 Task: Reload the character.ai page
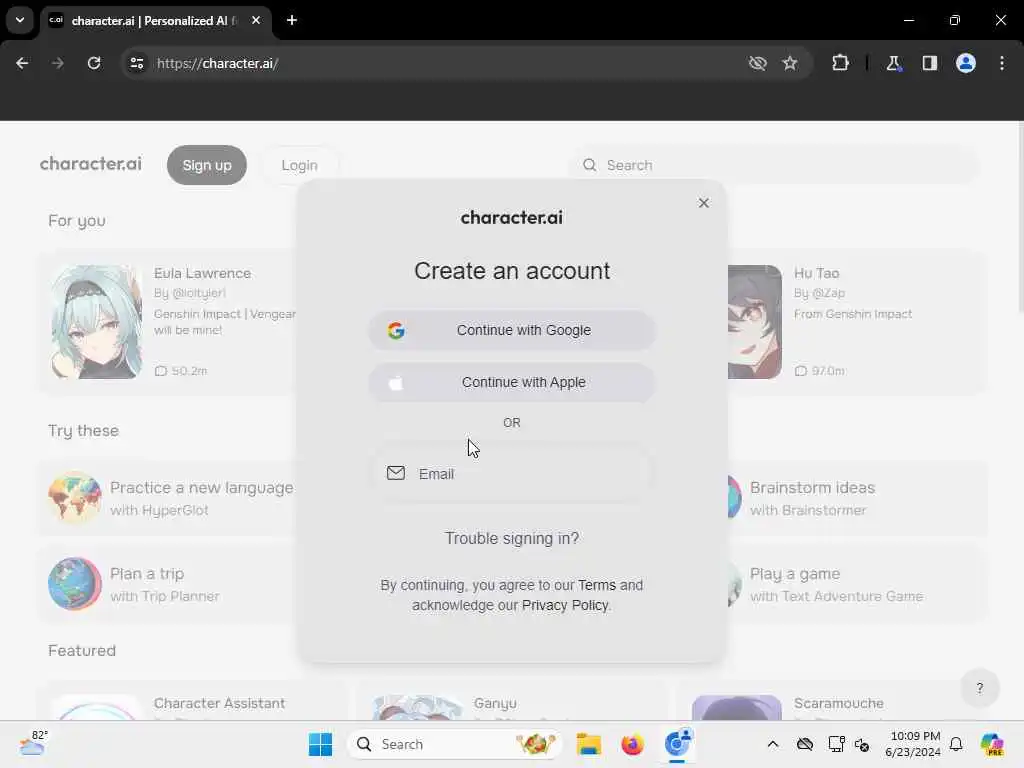click(x=94, y=63)
